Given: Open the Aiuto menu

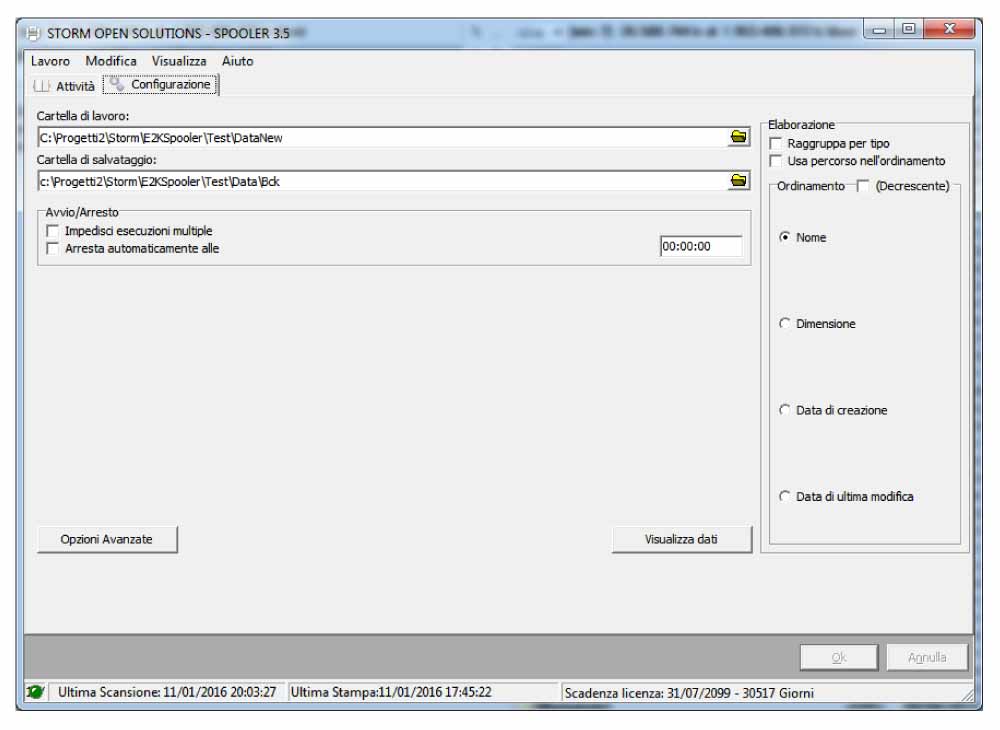Looking at the screenshot, I should click(237, 61).
